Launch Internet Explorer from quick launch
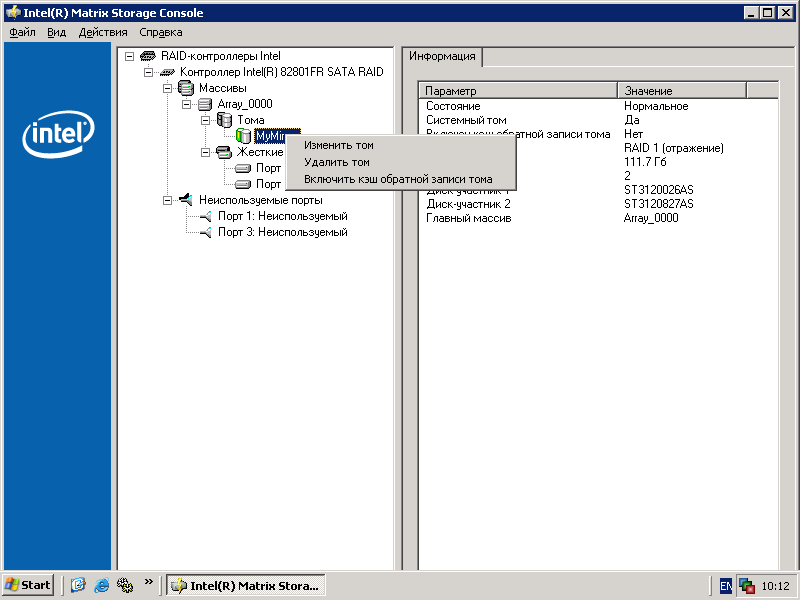Image resolution: width=800 pixels, height=600 pixels. point(102,585)
